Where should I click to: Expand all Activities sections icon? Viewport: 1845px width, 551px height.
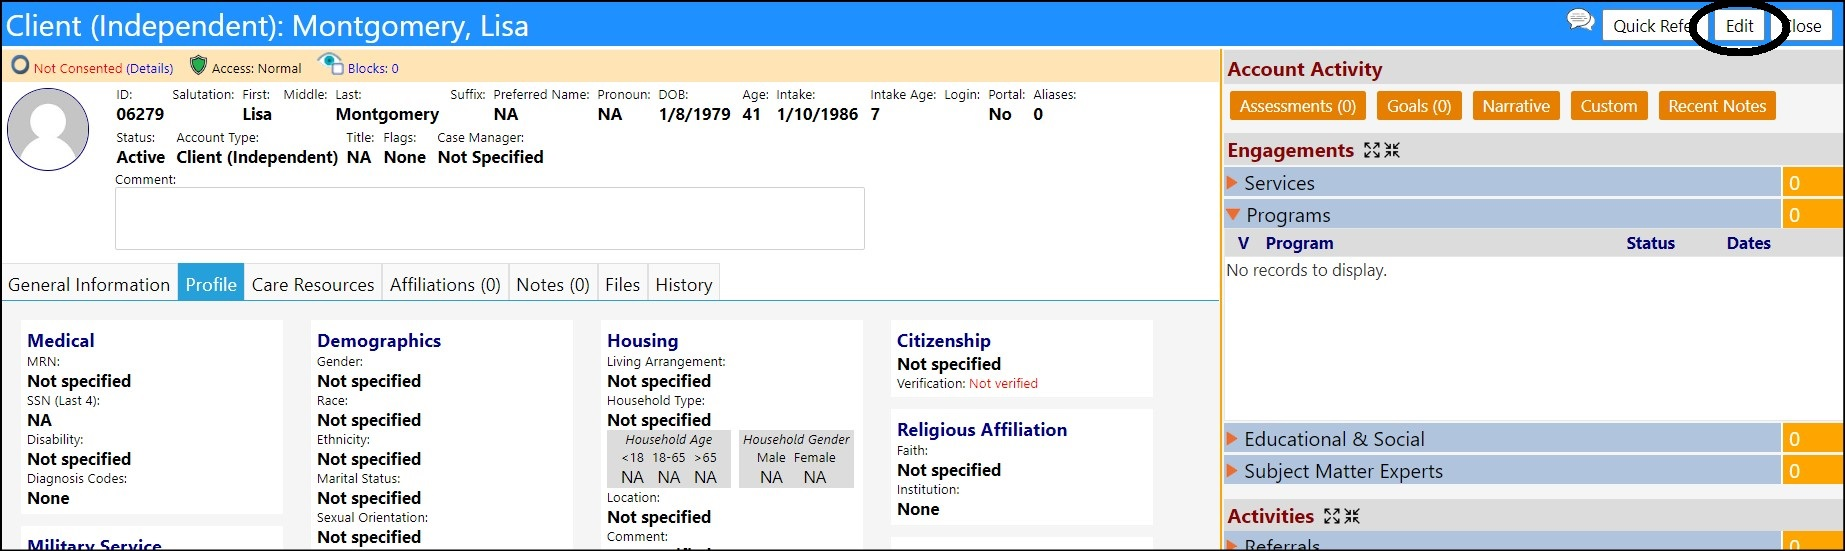pos(1332,516)
